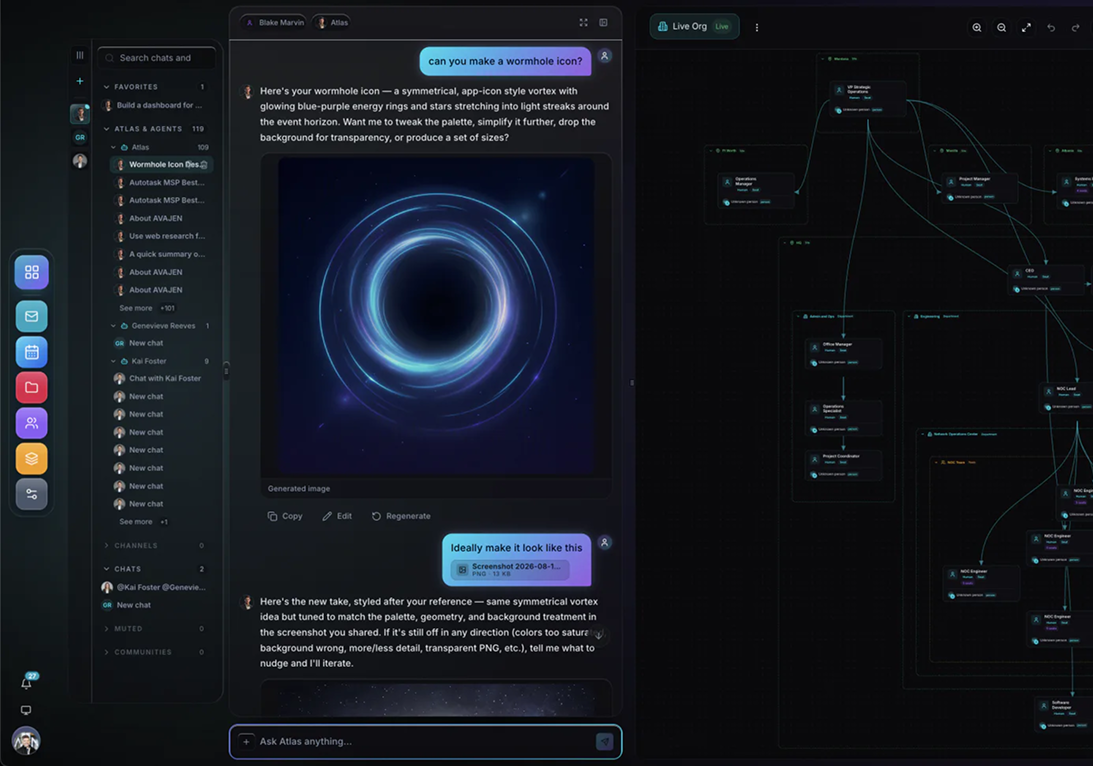Expand the Channels section
The width and height of the screenshot is (1093, 766).
click(x=107, y=546)
